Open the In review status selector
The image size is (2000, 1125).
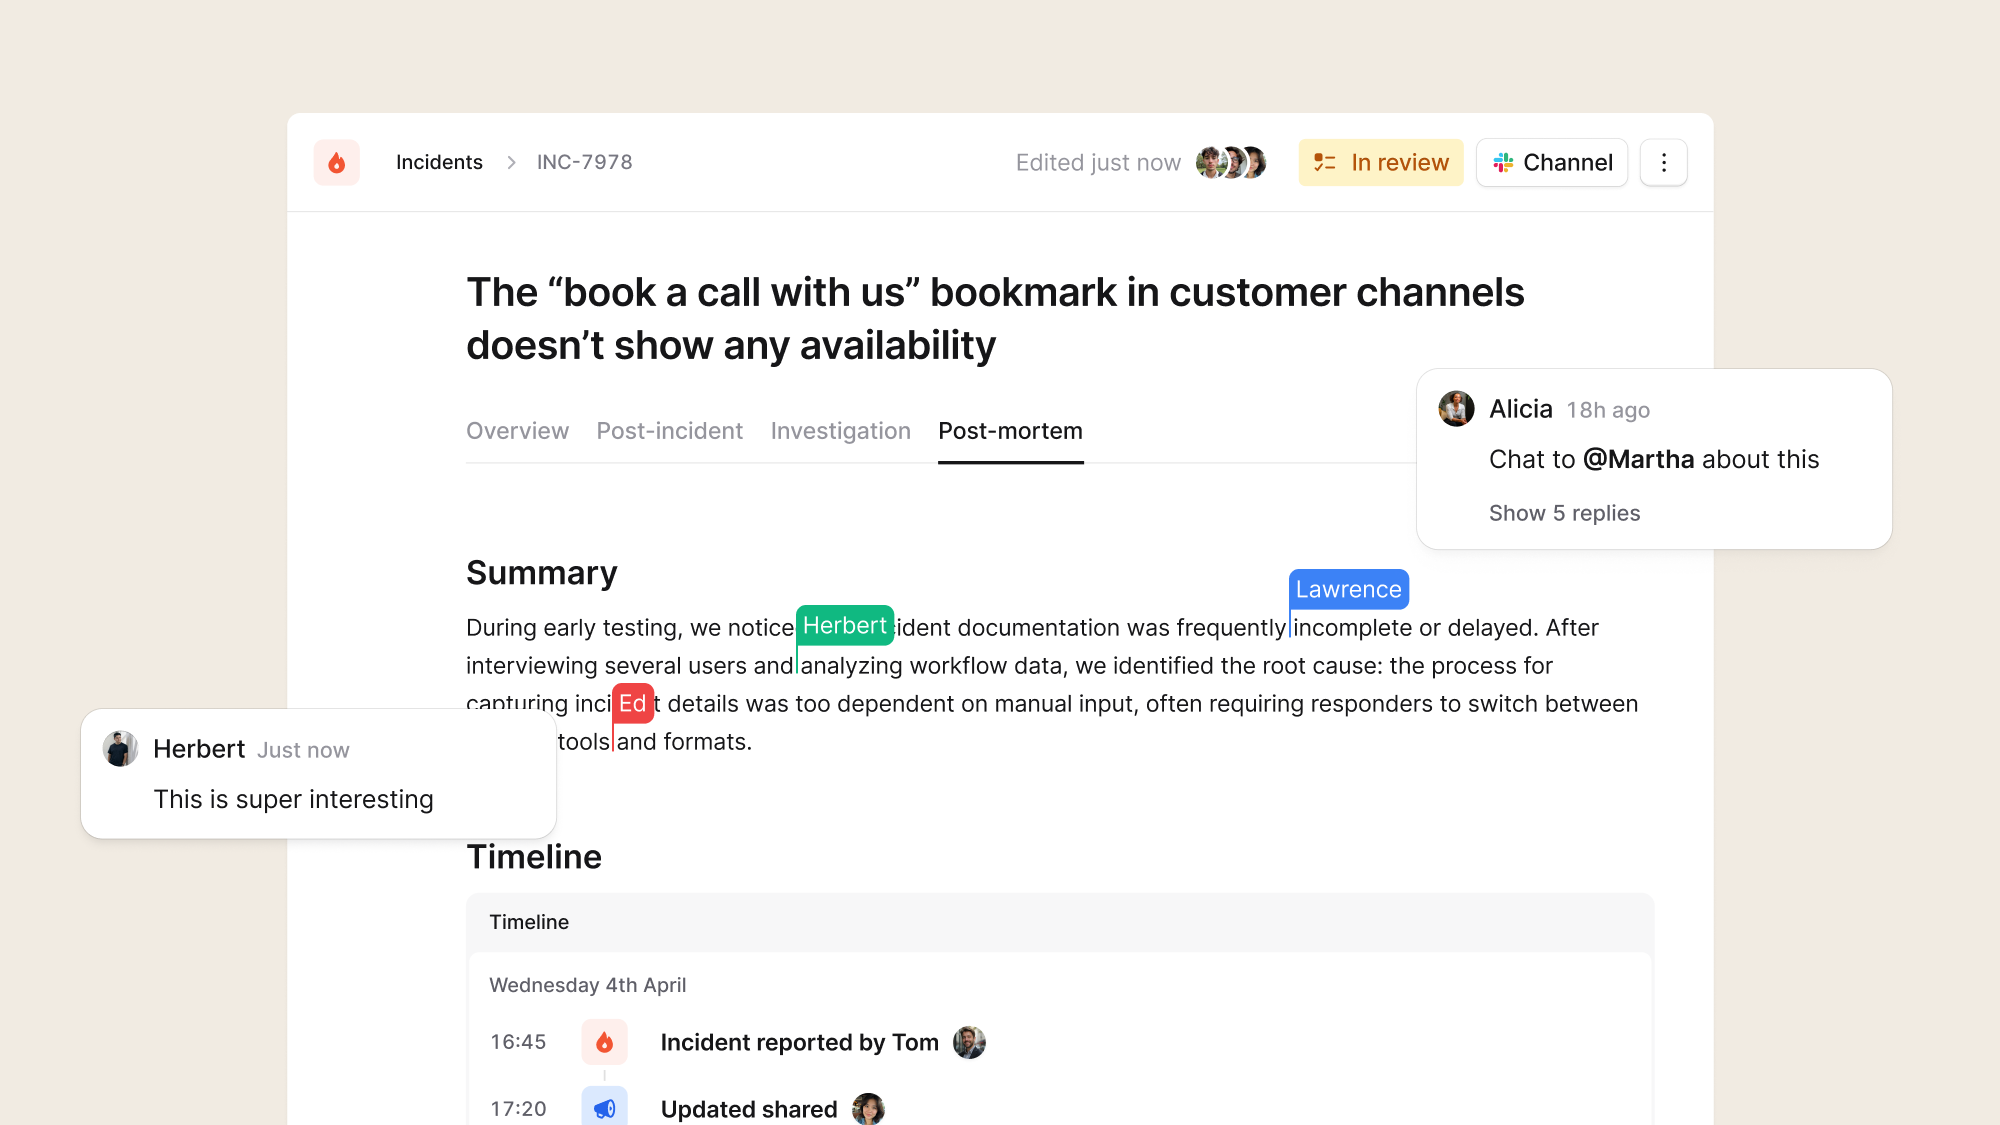1380,163
